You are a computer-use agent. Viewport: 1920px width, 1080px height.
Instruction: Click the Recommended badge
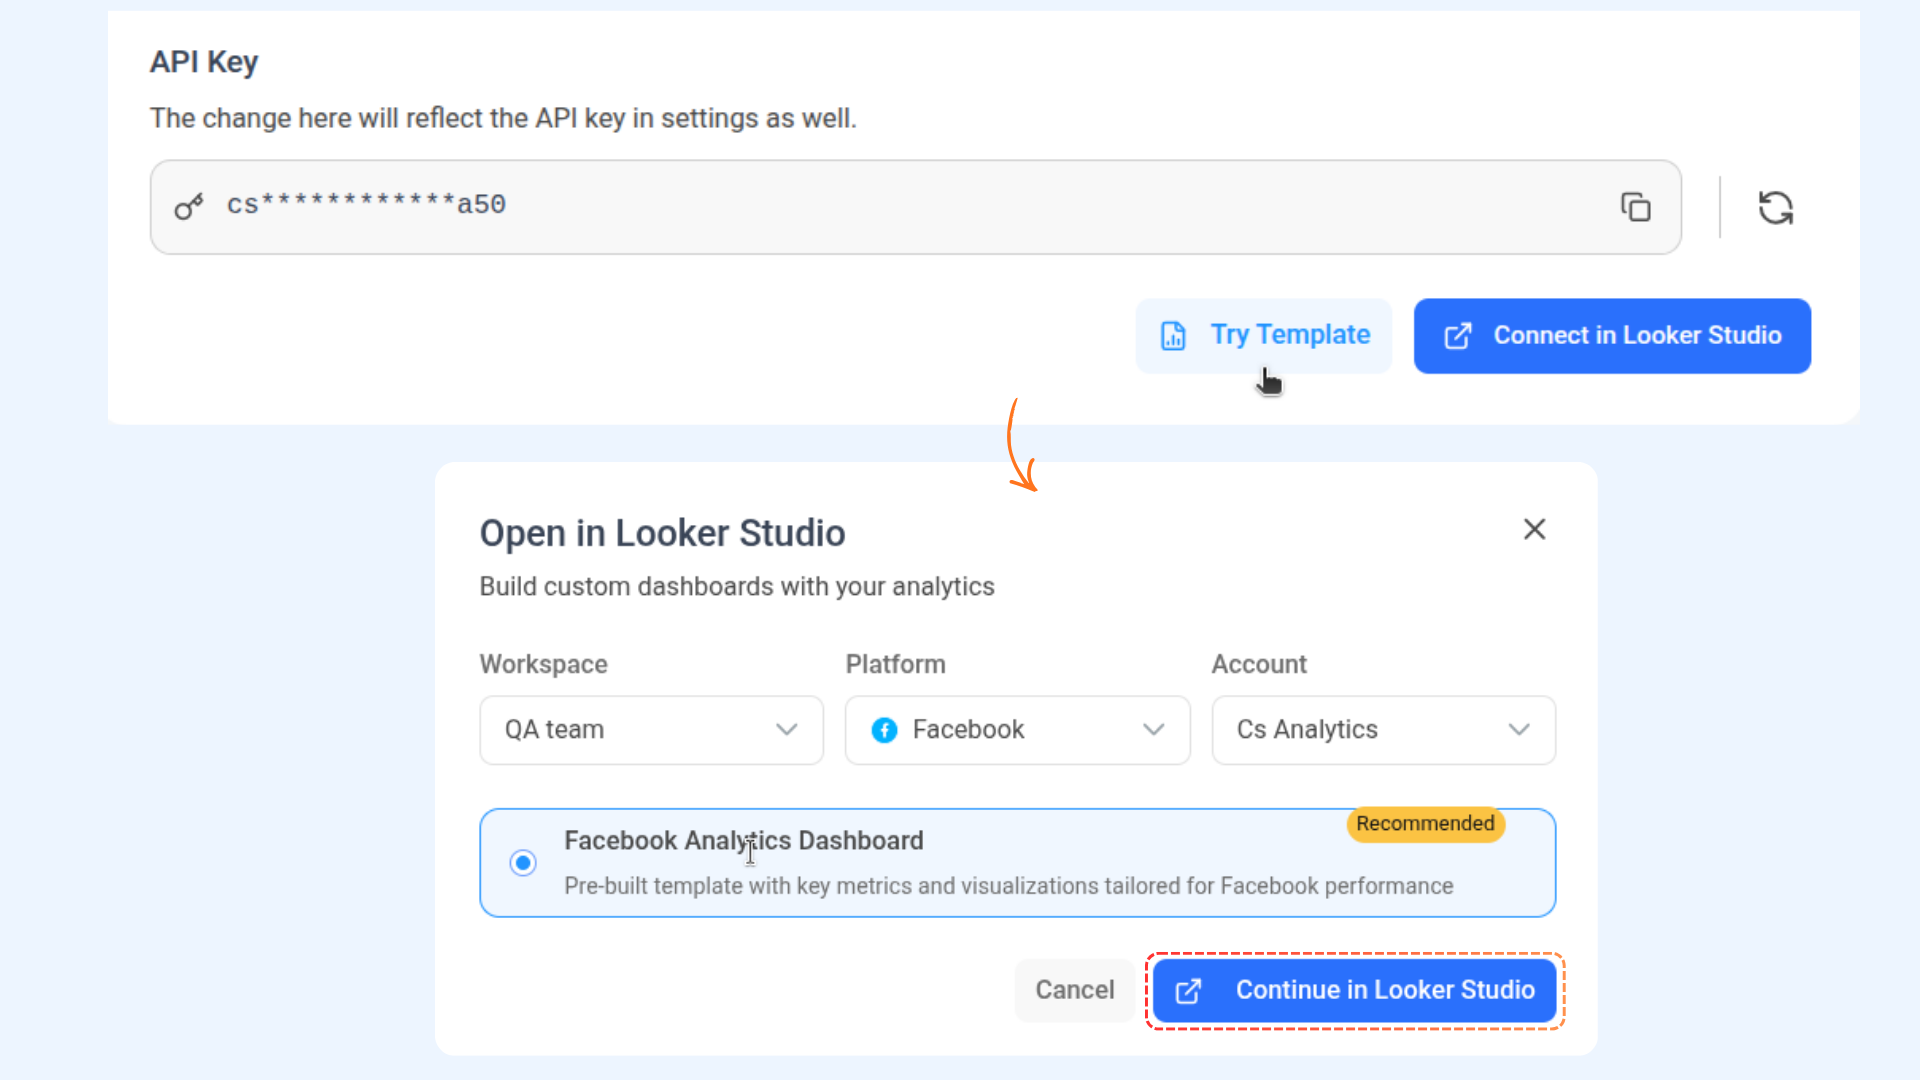[x=1425, y=824]
